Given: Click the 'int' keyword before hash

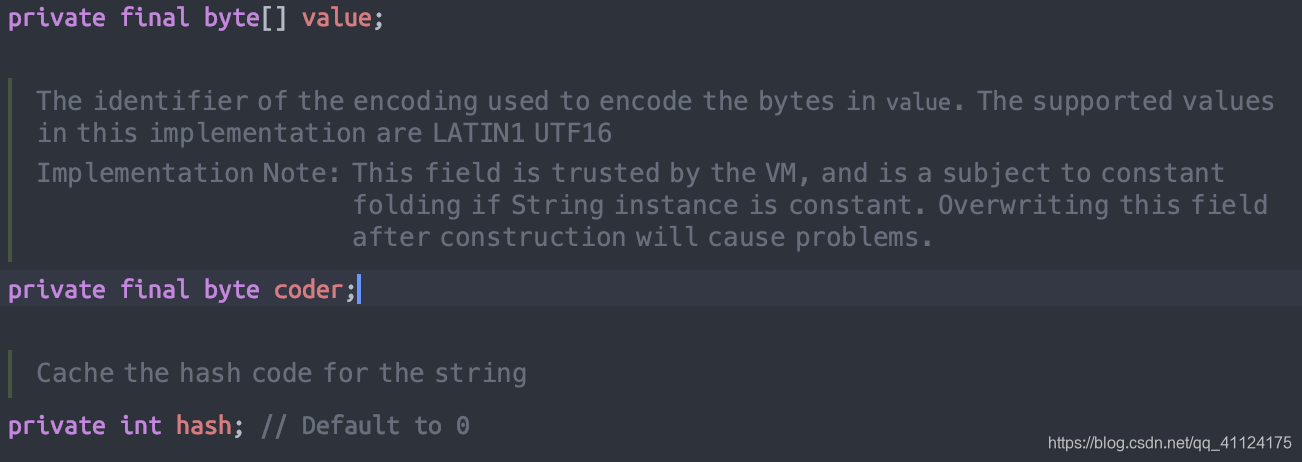Looking at the screenshot, I should click(x=141, y=425).
